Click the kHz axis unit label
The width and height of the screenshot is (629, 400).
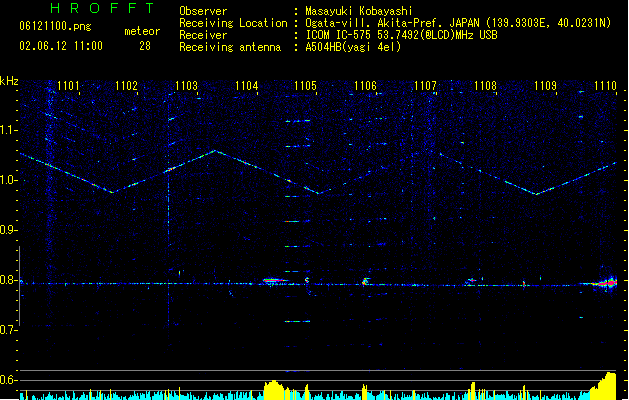tap(9, 81)
